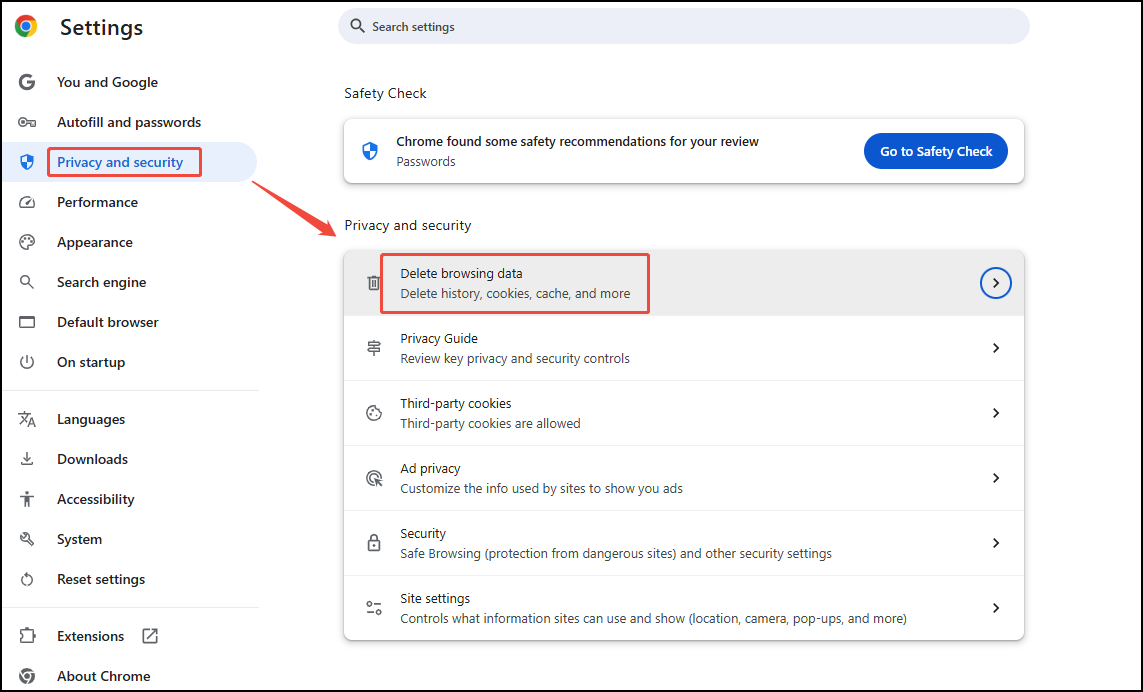
Task: Click Security row title
Action: coord(423,533)
